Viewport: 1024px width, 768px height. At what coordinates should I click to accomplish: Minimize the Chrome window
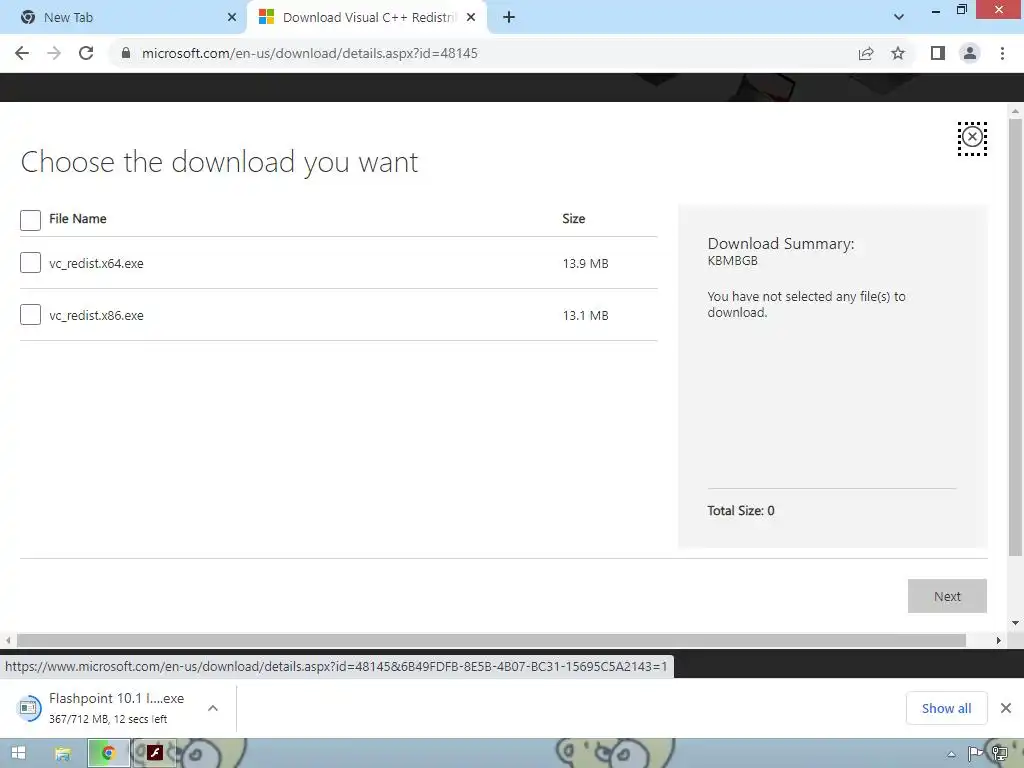(936, 10)
